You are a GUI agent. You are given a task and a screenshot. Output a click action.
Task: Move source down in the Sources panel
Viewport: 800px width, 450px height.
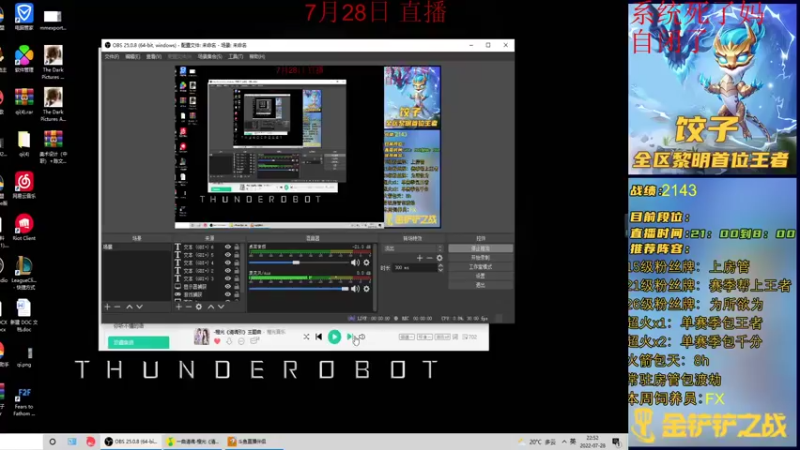221,307
